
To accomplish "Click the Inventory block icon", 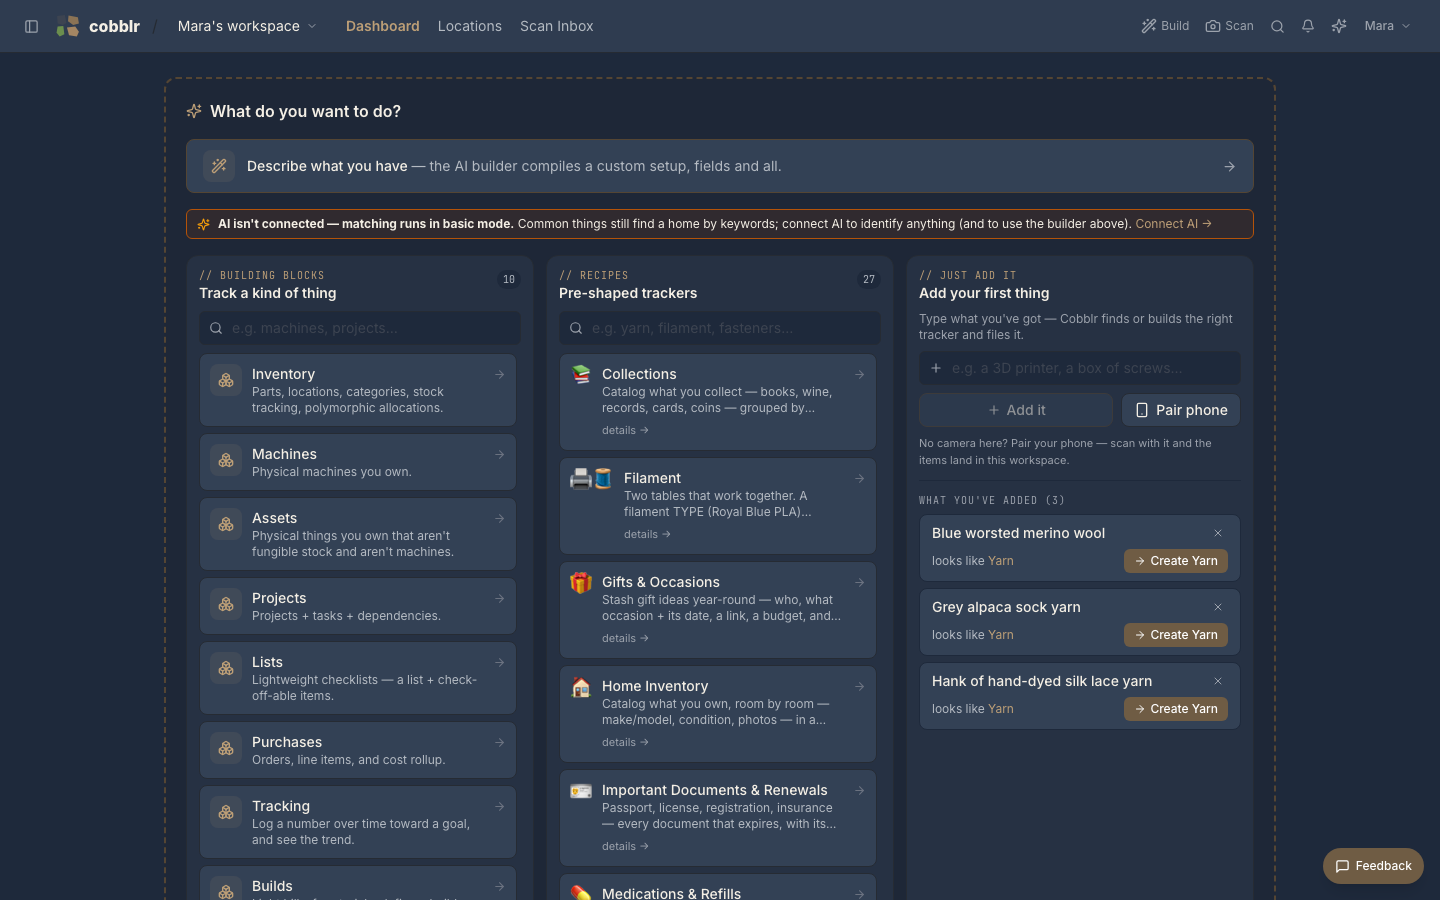I will pyautogui.click(x=226, y=380).
